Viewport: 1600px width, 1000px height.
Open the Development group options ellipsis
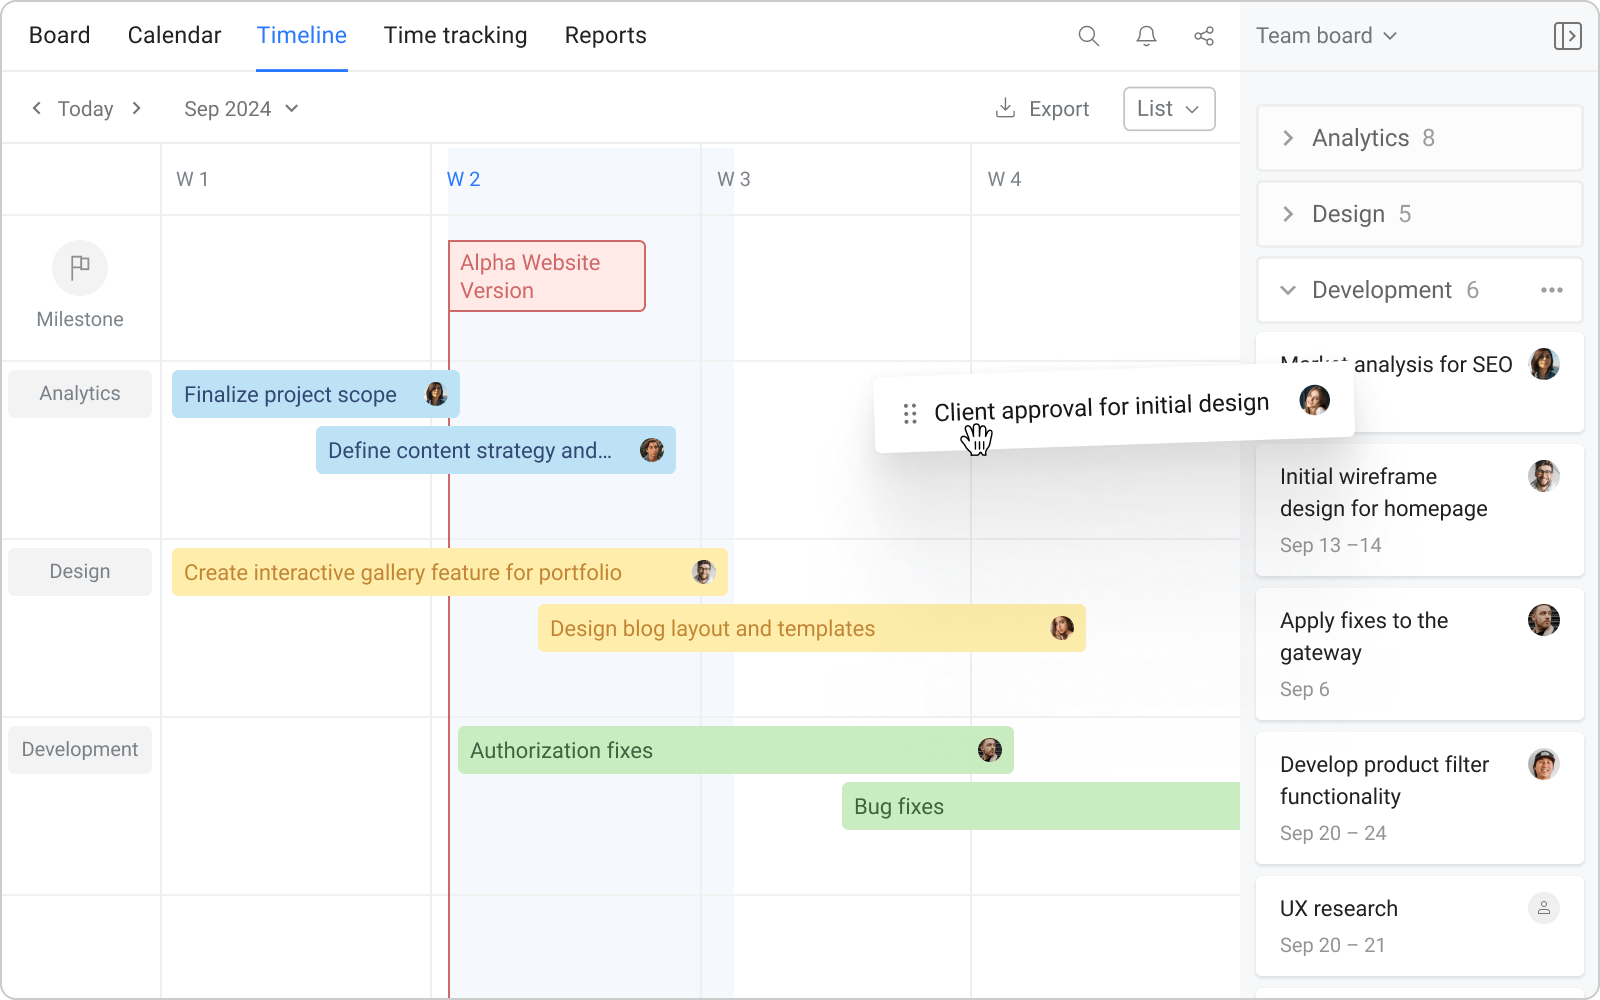(x=1552, y=290)
